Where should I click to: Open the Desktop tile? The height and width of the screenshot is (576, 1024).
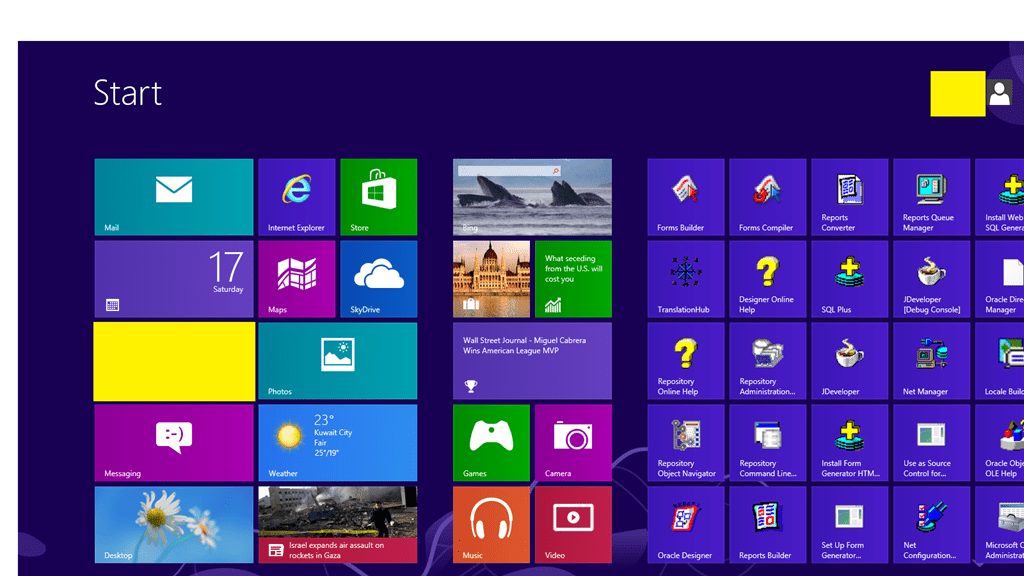tap(174, 524)
